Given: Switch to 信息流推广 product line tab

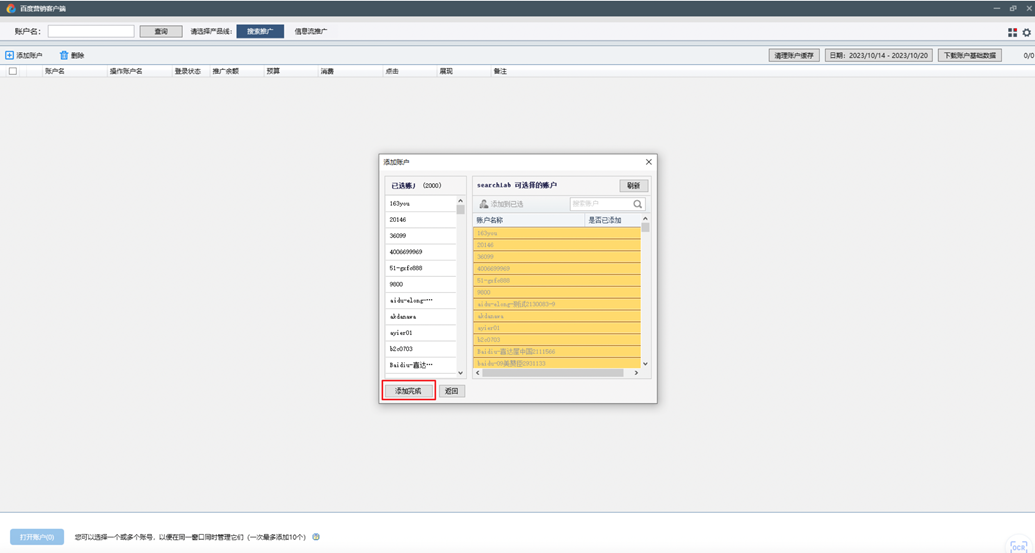Looking at the screenshot, I should click(x=311, y=32).
